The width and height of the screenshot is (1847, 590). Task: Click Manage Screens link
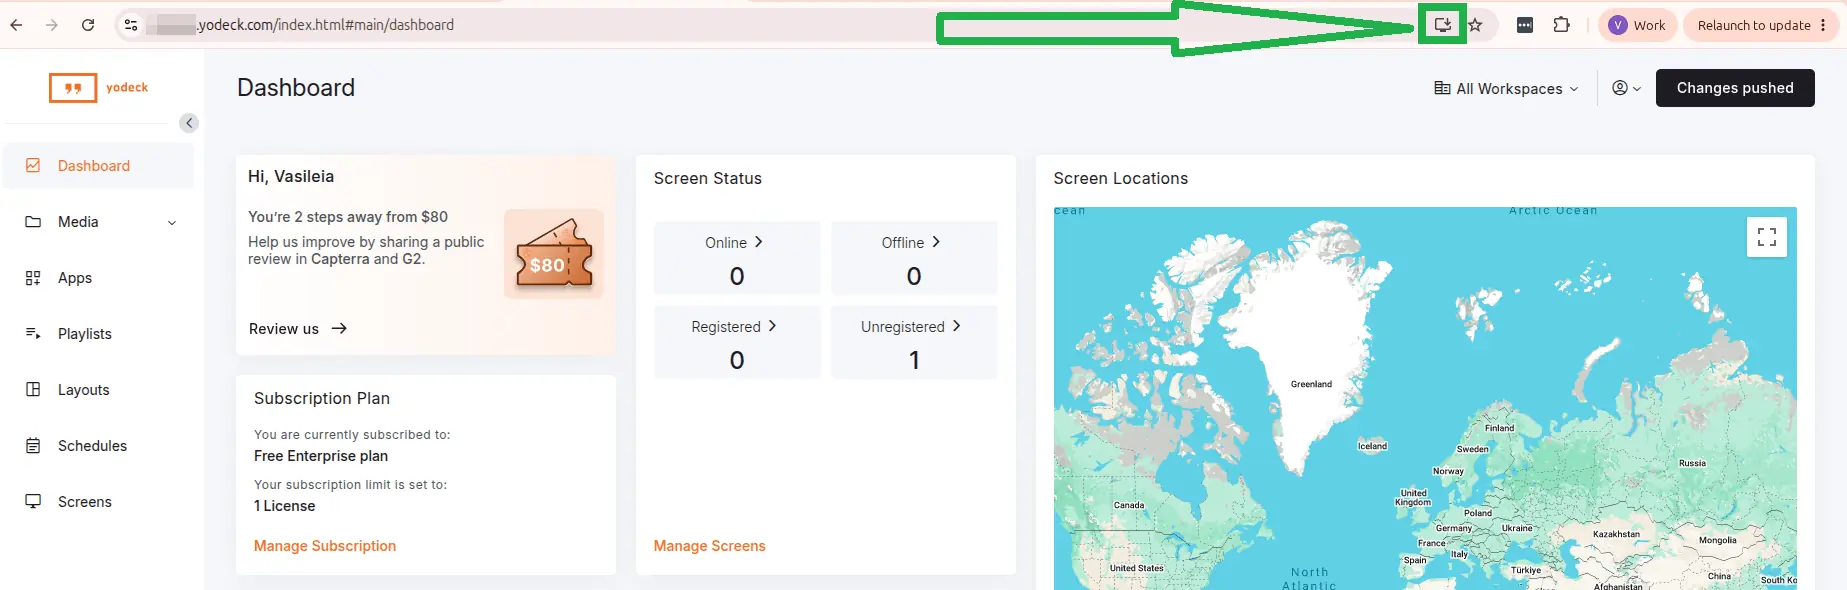[709, 546]
